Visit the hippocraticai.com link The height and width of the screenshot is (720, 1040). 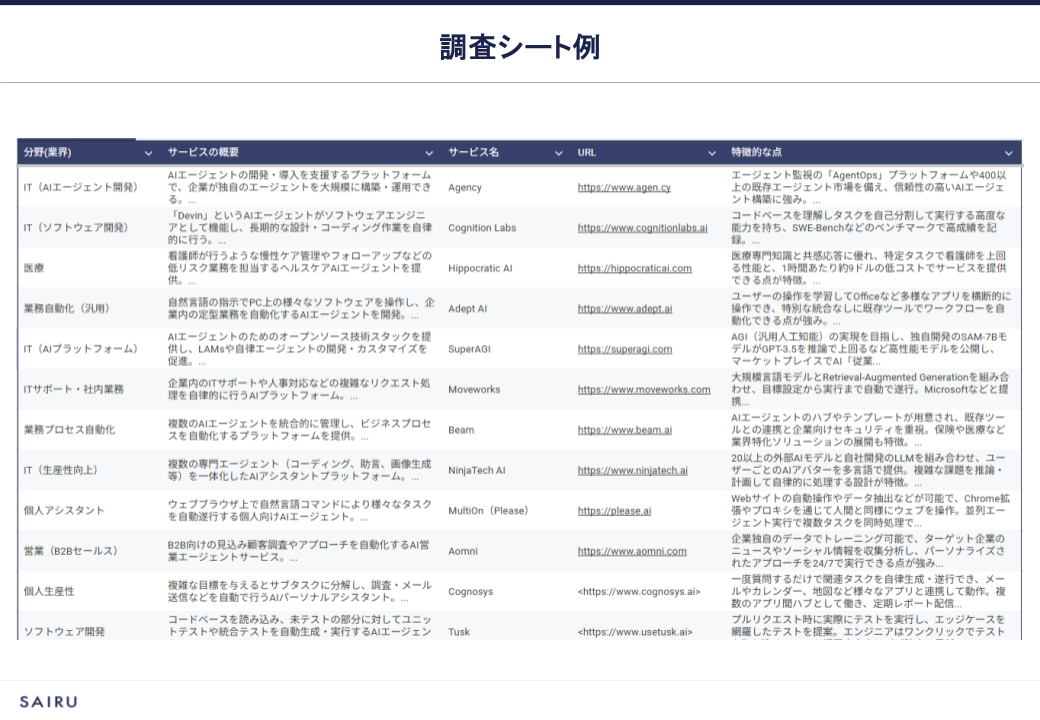tap(634, 268)
